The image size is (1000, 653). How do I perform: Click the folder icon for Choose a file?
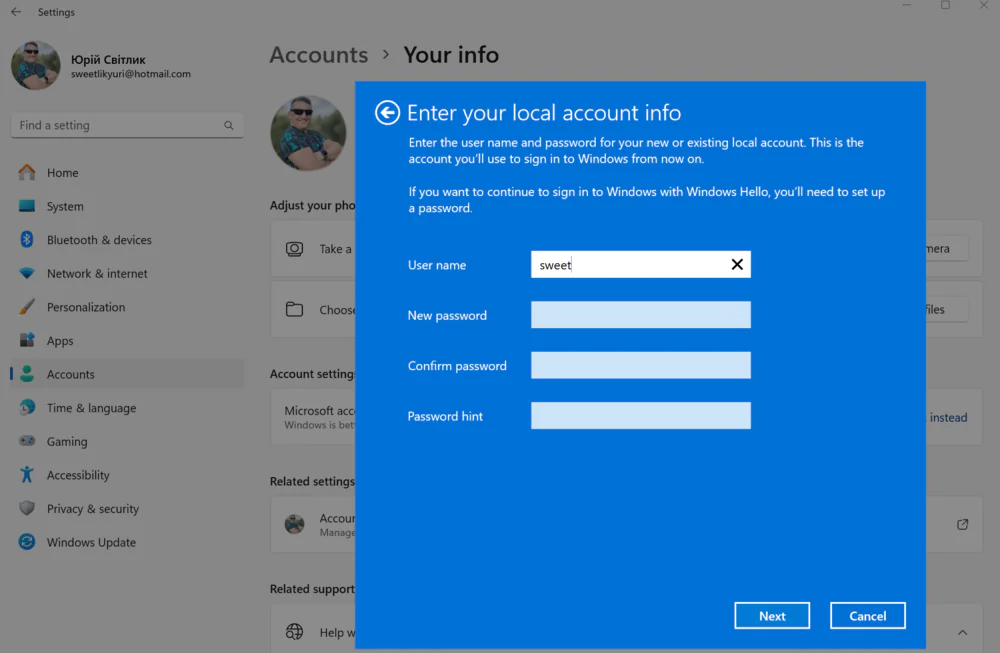[x=294, y=310]
